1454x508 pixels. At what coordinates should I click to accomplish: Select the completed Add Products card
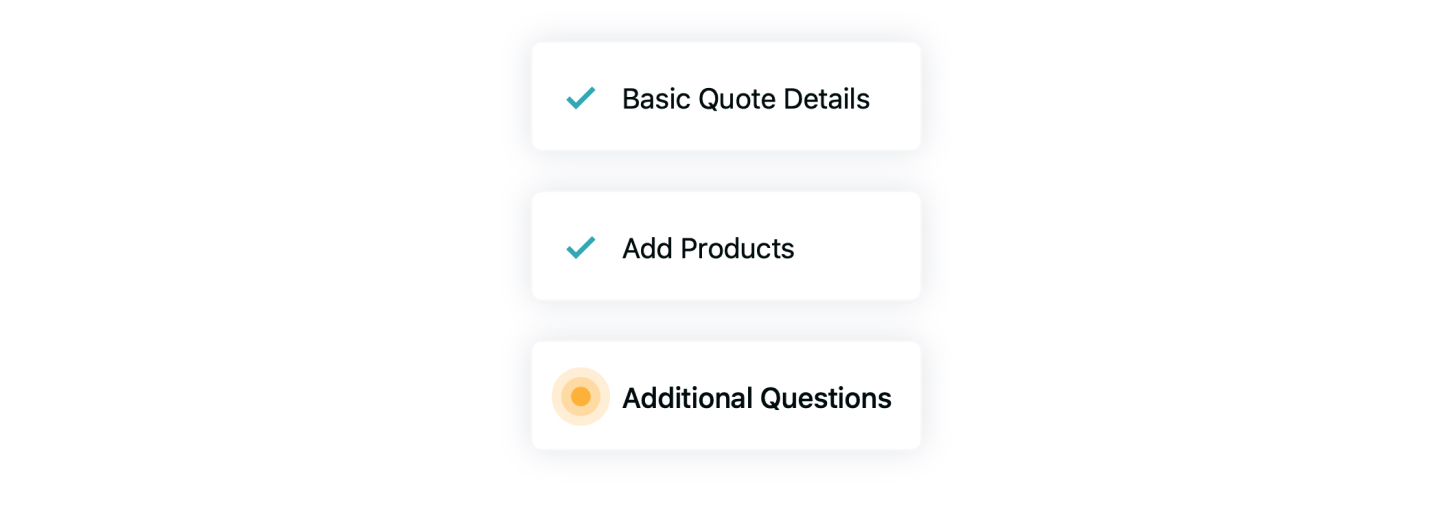726,246
